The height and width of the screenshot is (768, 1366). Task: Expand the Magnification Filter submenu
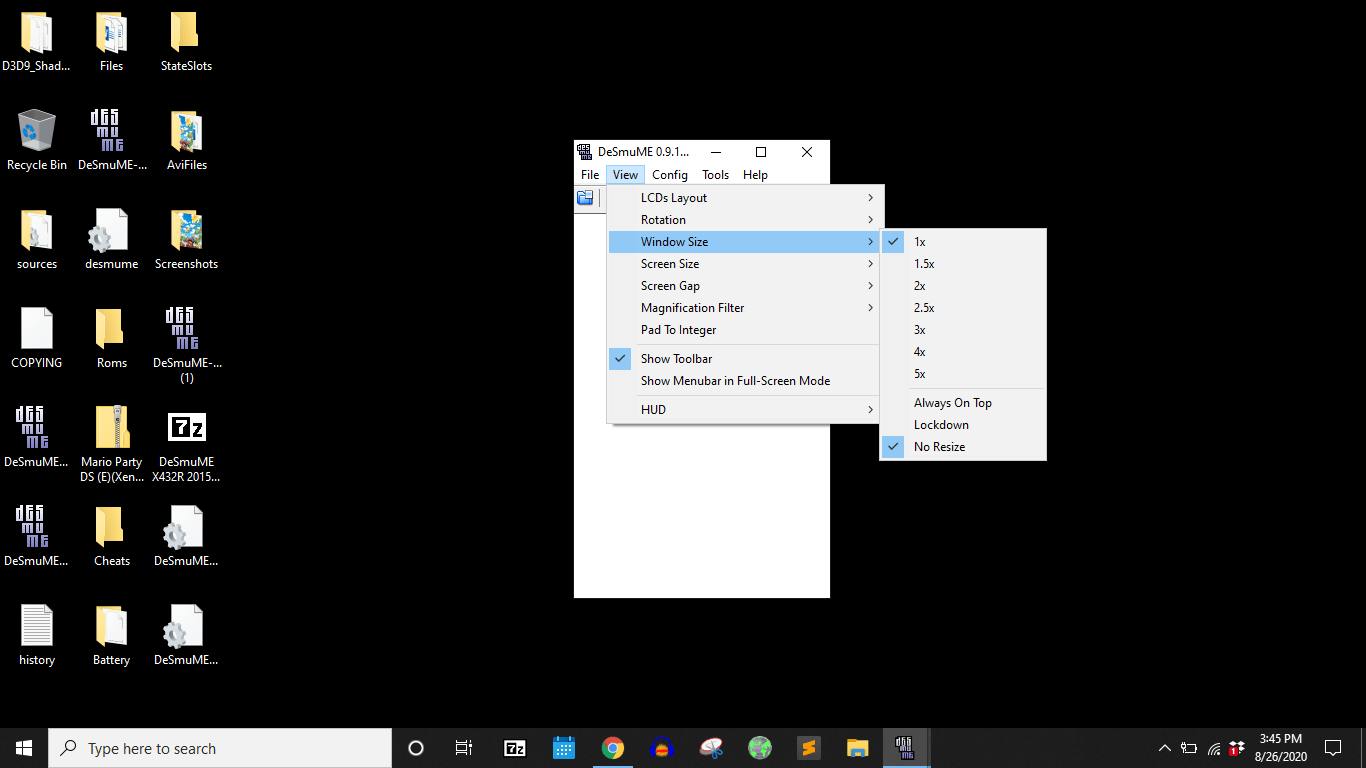(743, 308)
